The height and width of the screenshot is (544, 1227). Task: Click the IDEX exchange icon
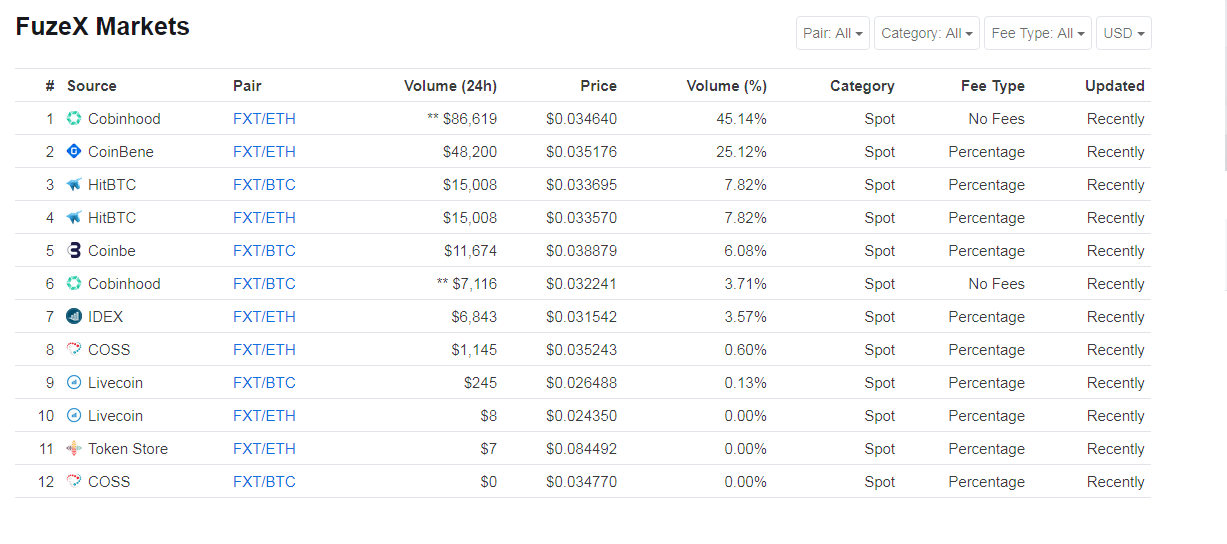74,317
